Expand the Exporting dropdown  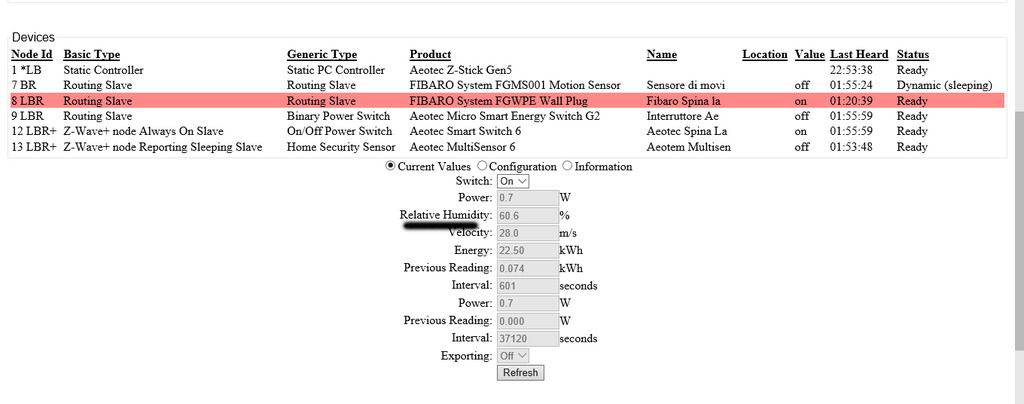(x=513, y=355)
